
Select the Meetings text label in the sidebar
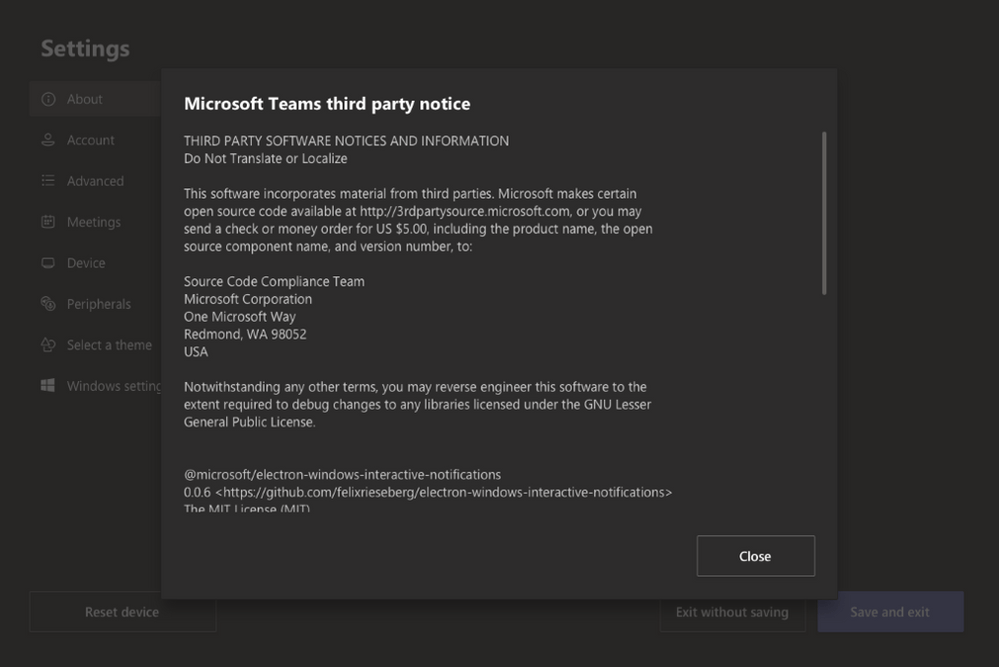(94, 222)
